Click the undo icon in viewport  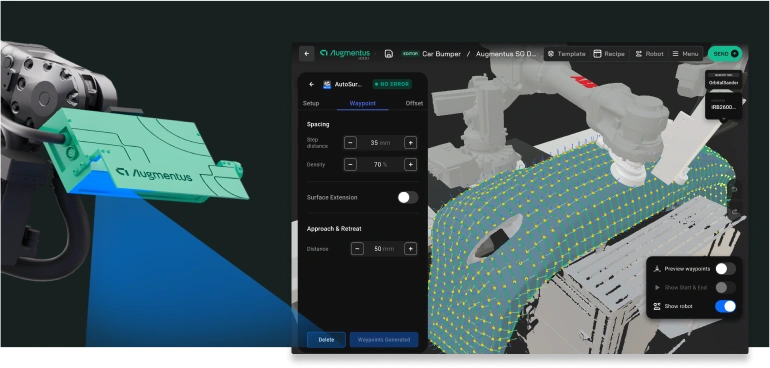click(x=735, y=190)
